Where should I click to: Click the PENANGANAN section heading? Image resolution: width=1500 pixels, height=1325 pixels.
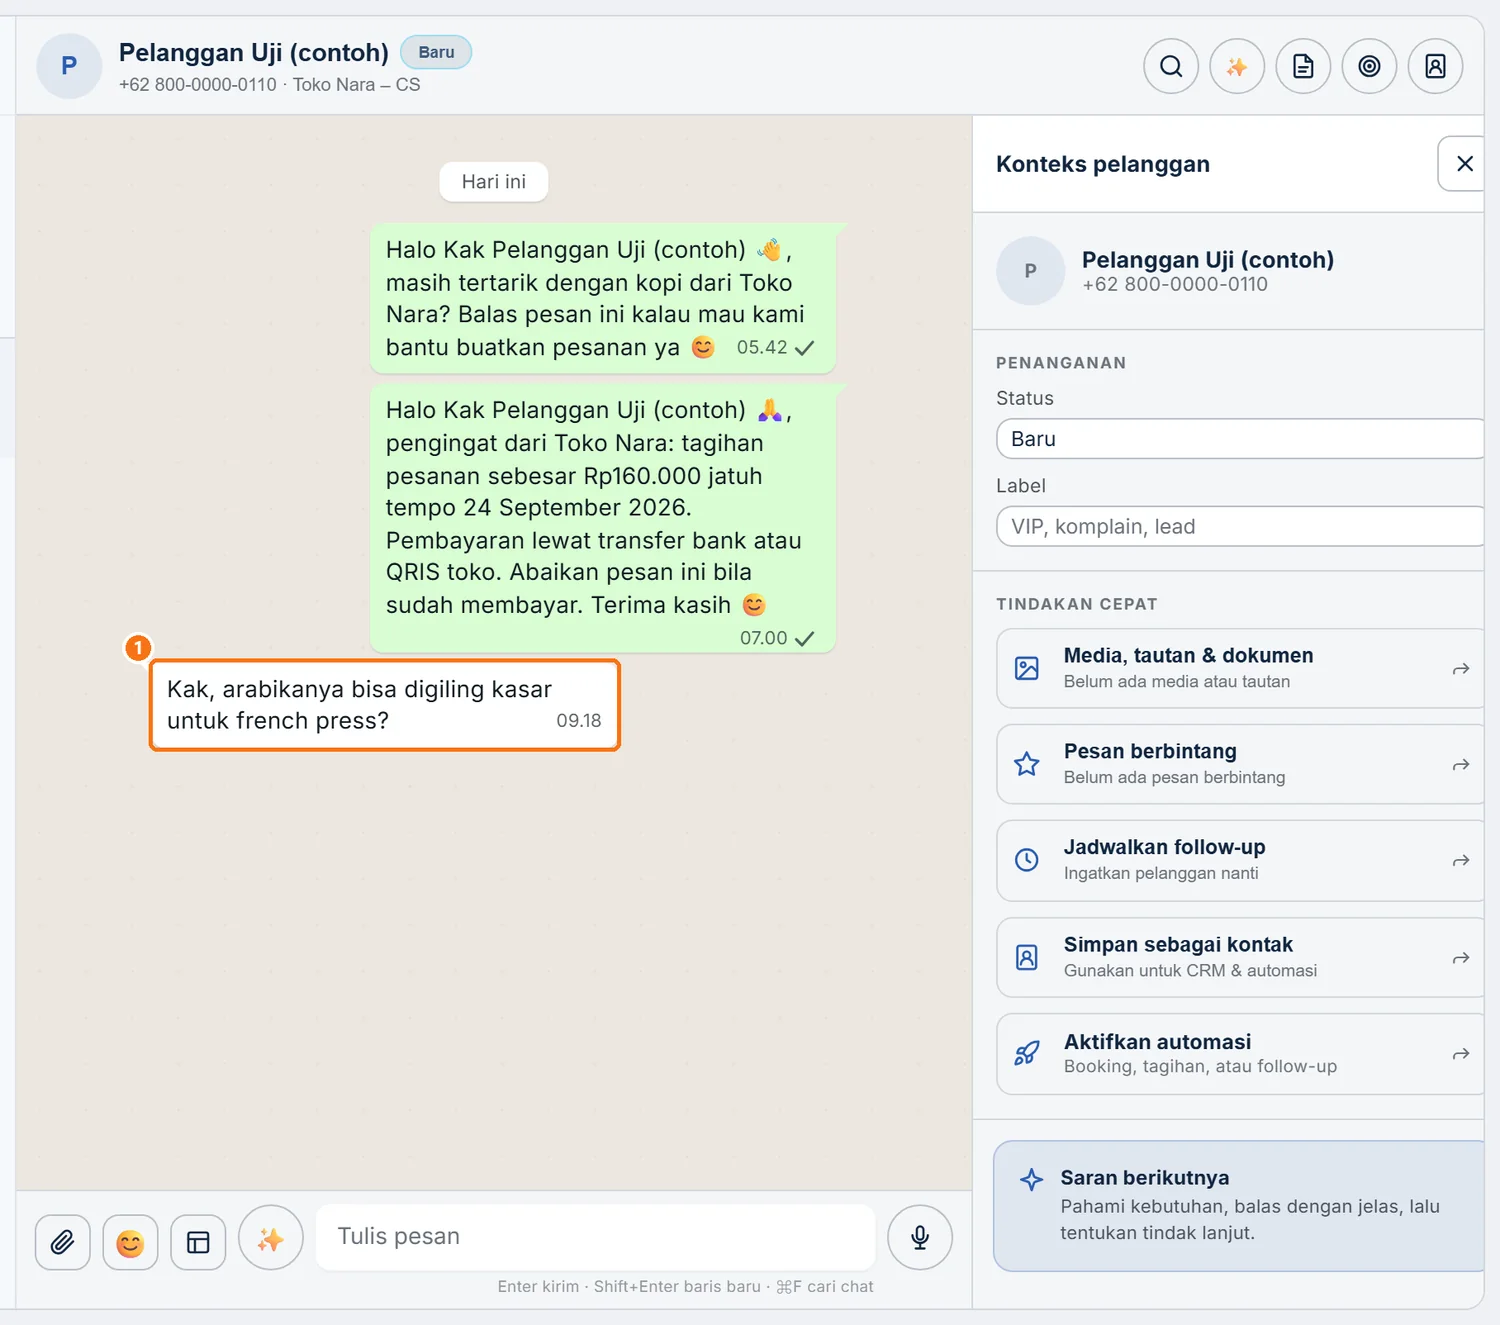(1061, 363)
